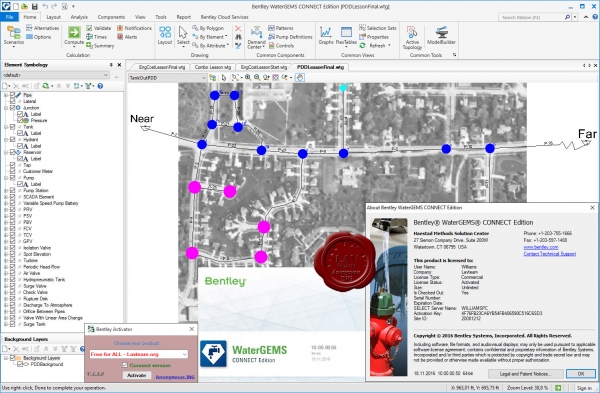Click the red delete X in Drawing group
The width and height of the screenshot is (600, 393).
coord(238,28)
